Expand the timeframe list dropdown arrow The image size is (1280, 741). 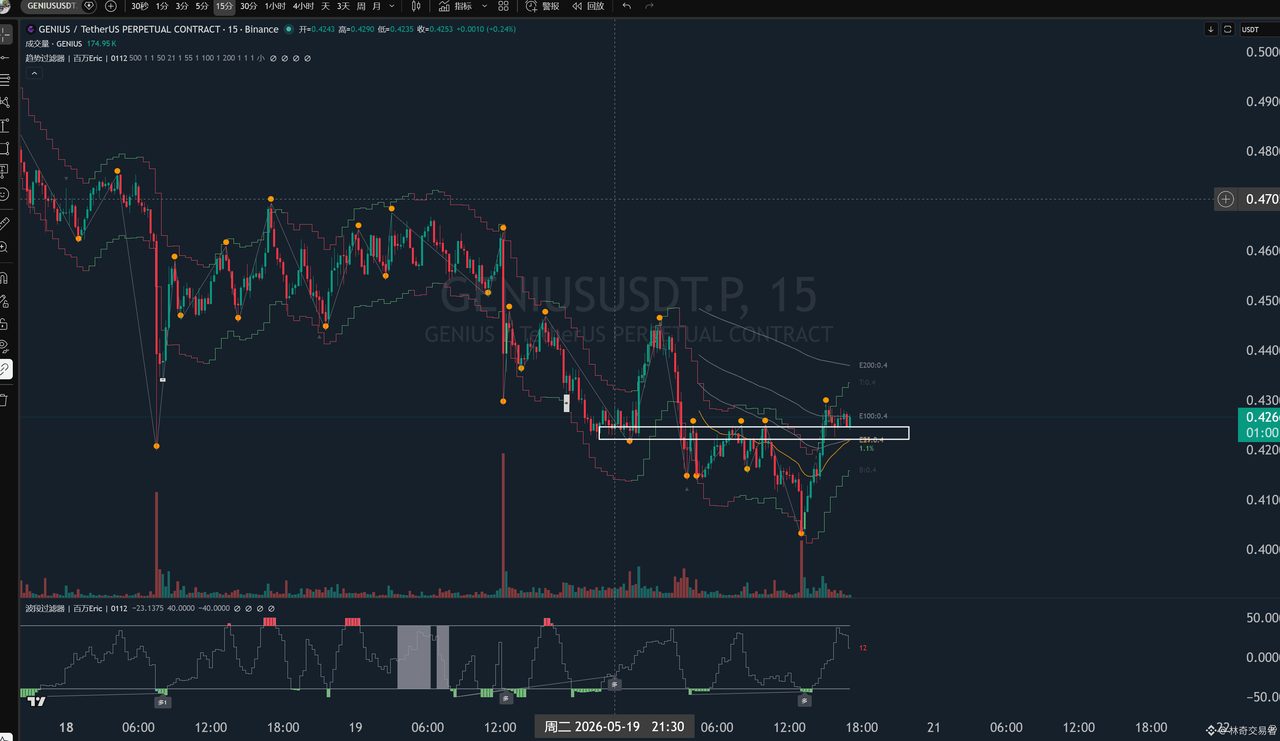point(393,6)
